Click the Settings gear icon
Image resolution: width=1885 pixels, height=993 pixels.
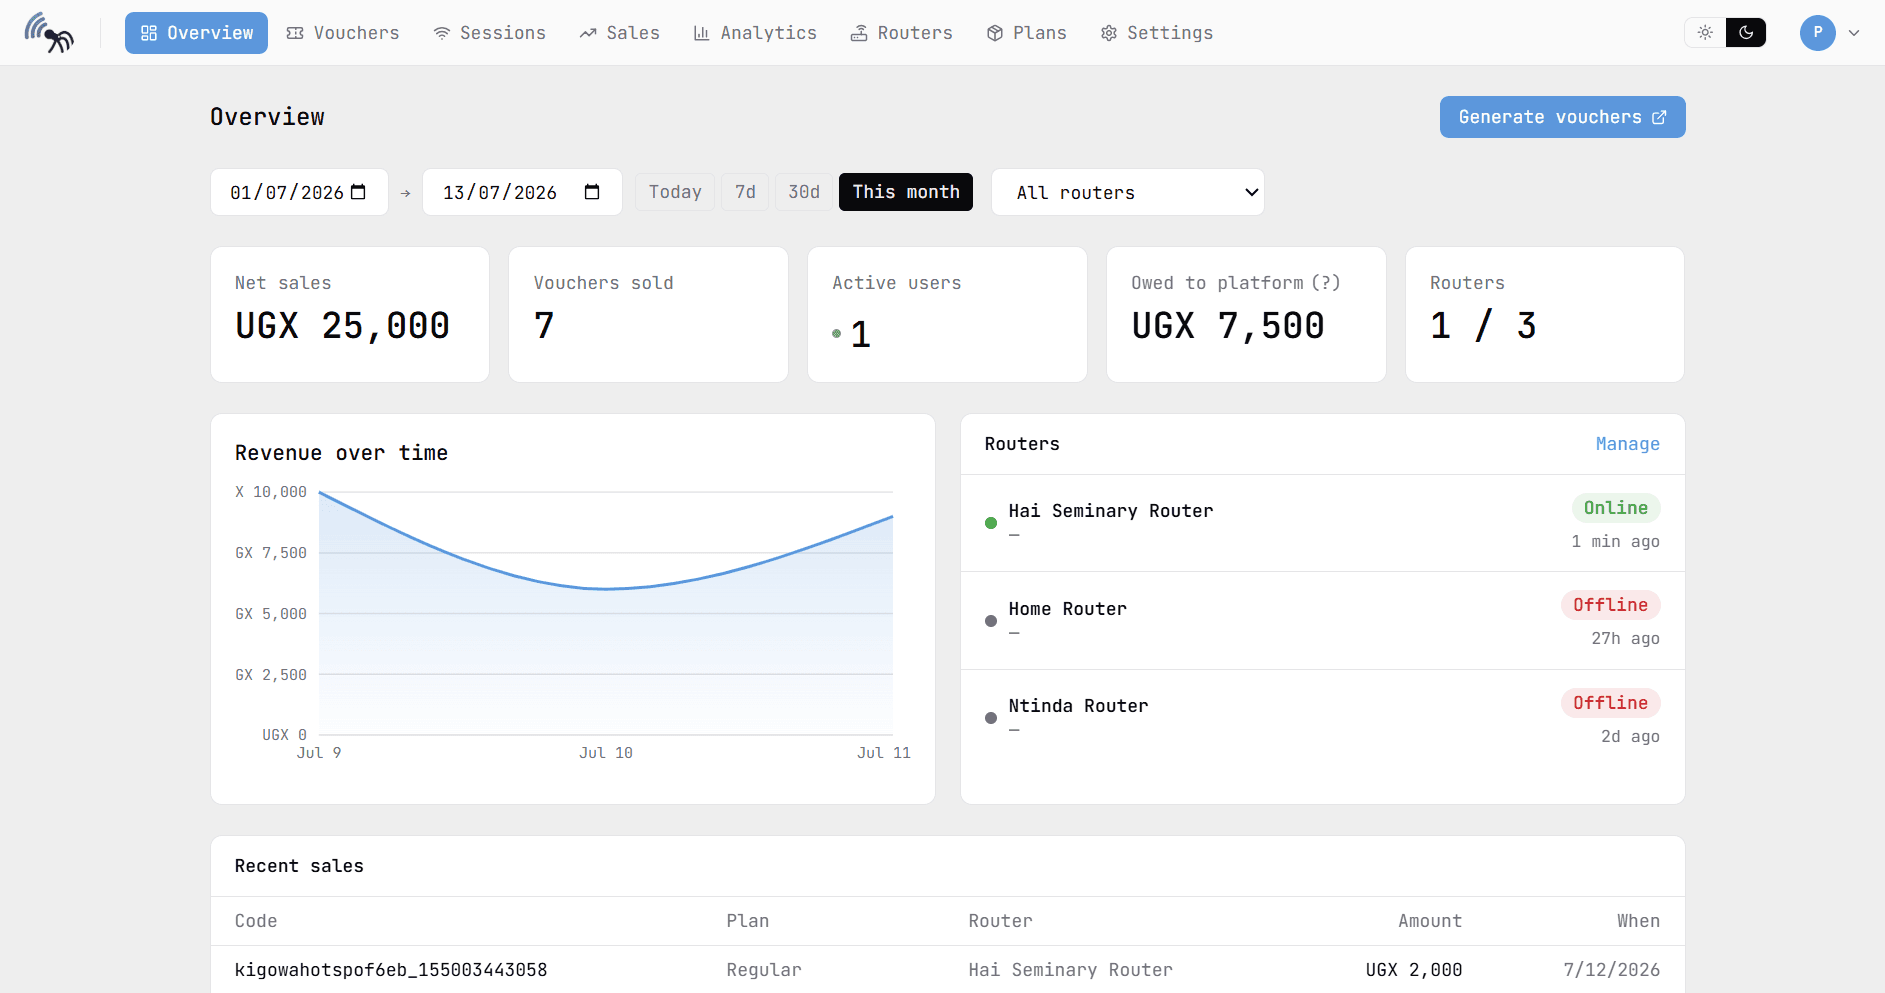point(1109,33)
